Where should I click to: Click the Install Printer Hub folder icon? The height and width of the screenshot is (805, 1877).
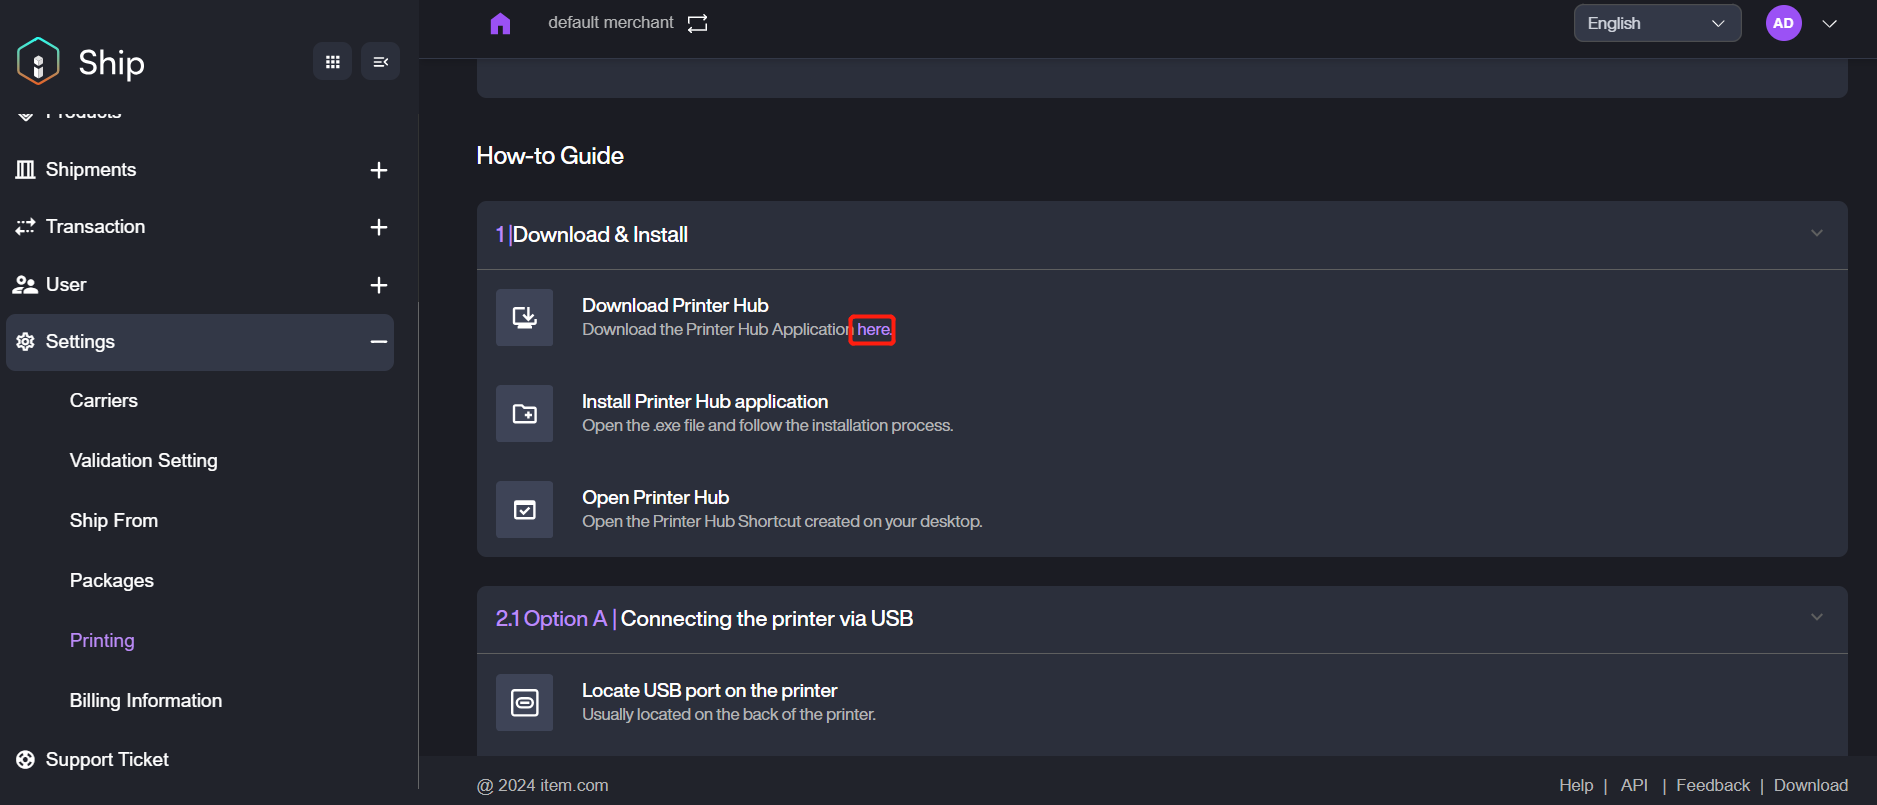pyautogui.click(x=525, y=414)
